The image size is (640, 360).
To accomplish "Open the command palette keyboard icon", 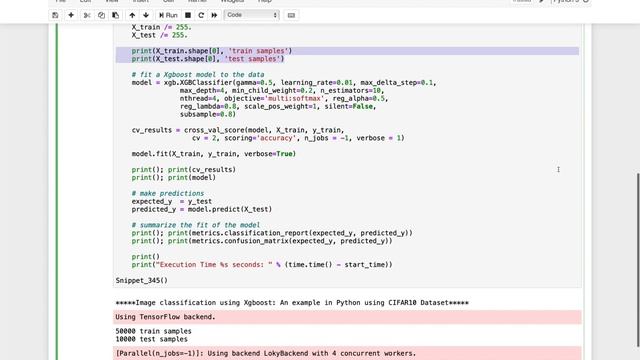I will coord(291,15).
